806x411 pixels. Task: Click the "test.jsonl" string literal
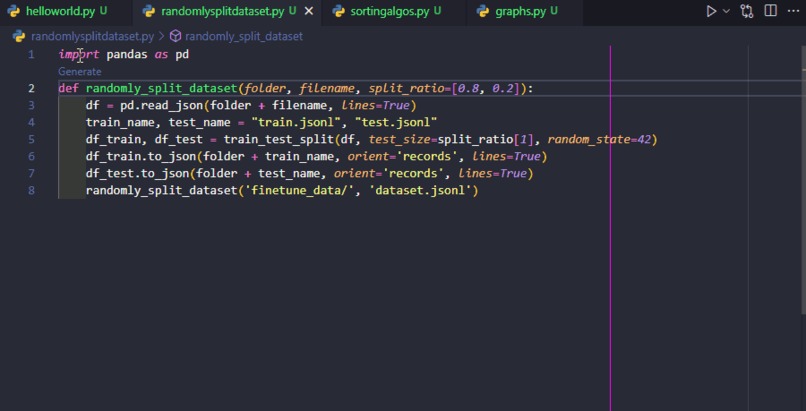[396, 122]
